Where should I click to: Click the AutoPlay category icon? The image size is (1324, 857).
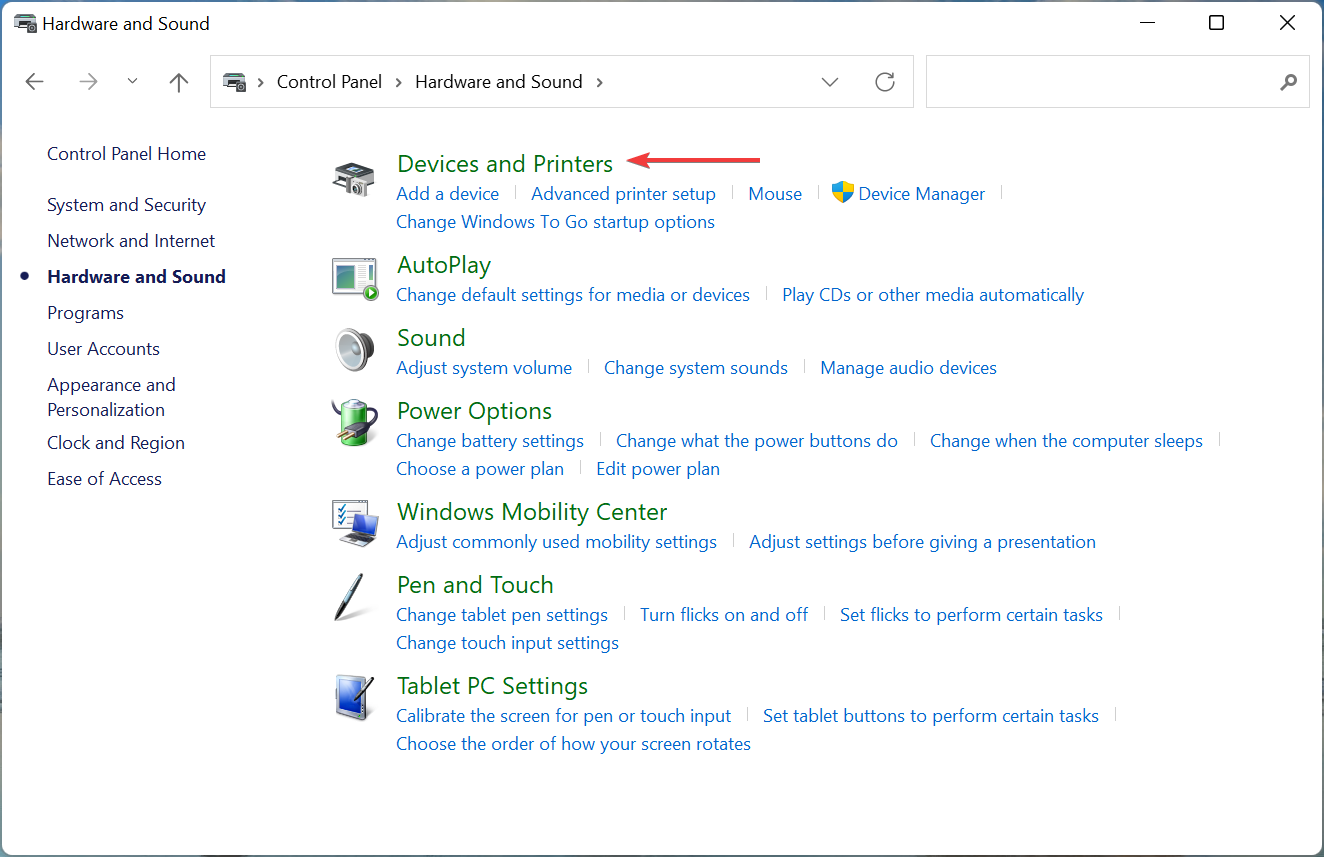pos(354,279)
